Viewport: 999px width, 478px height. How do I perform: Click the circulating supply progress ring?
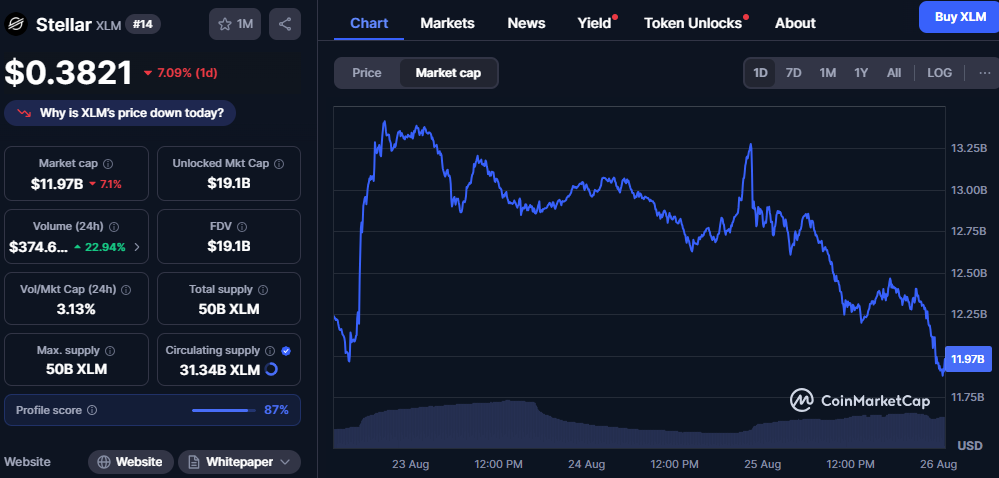coord(271,369)
